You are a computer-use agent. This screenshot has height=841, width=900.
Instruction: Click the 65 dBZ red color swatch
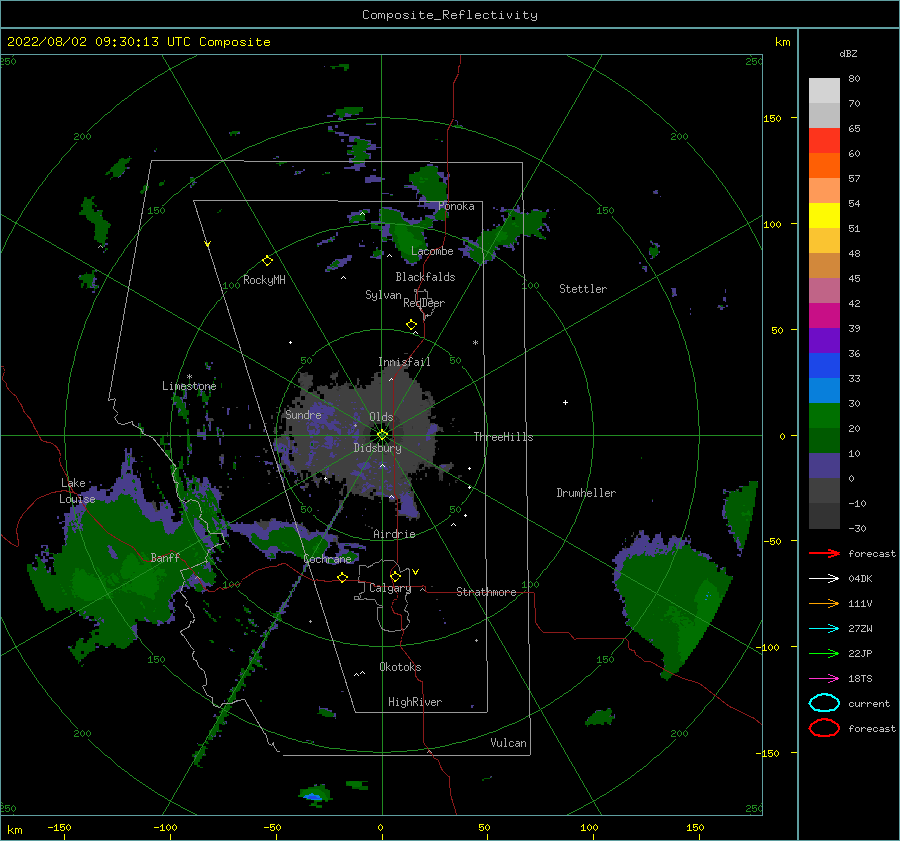click(824, 141)
